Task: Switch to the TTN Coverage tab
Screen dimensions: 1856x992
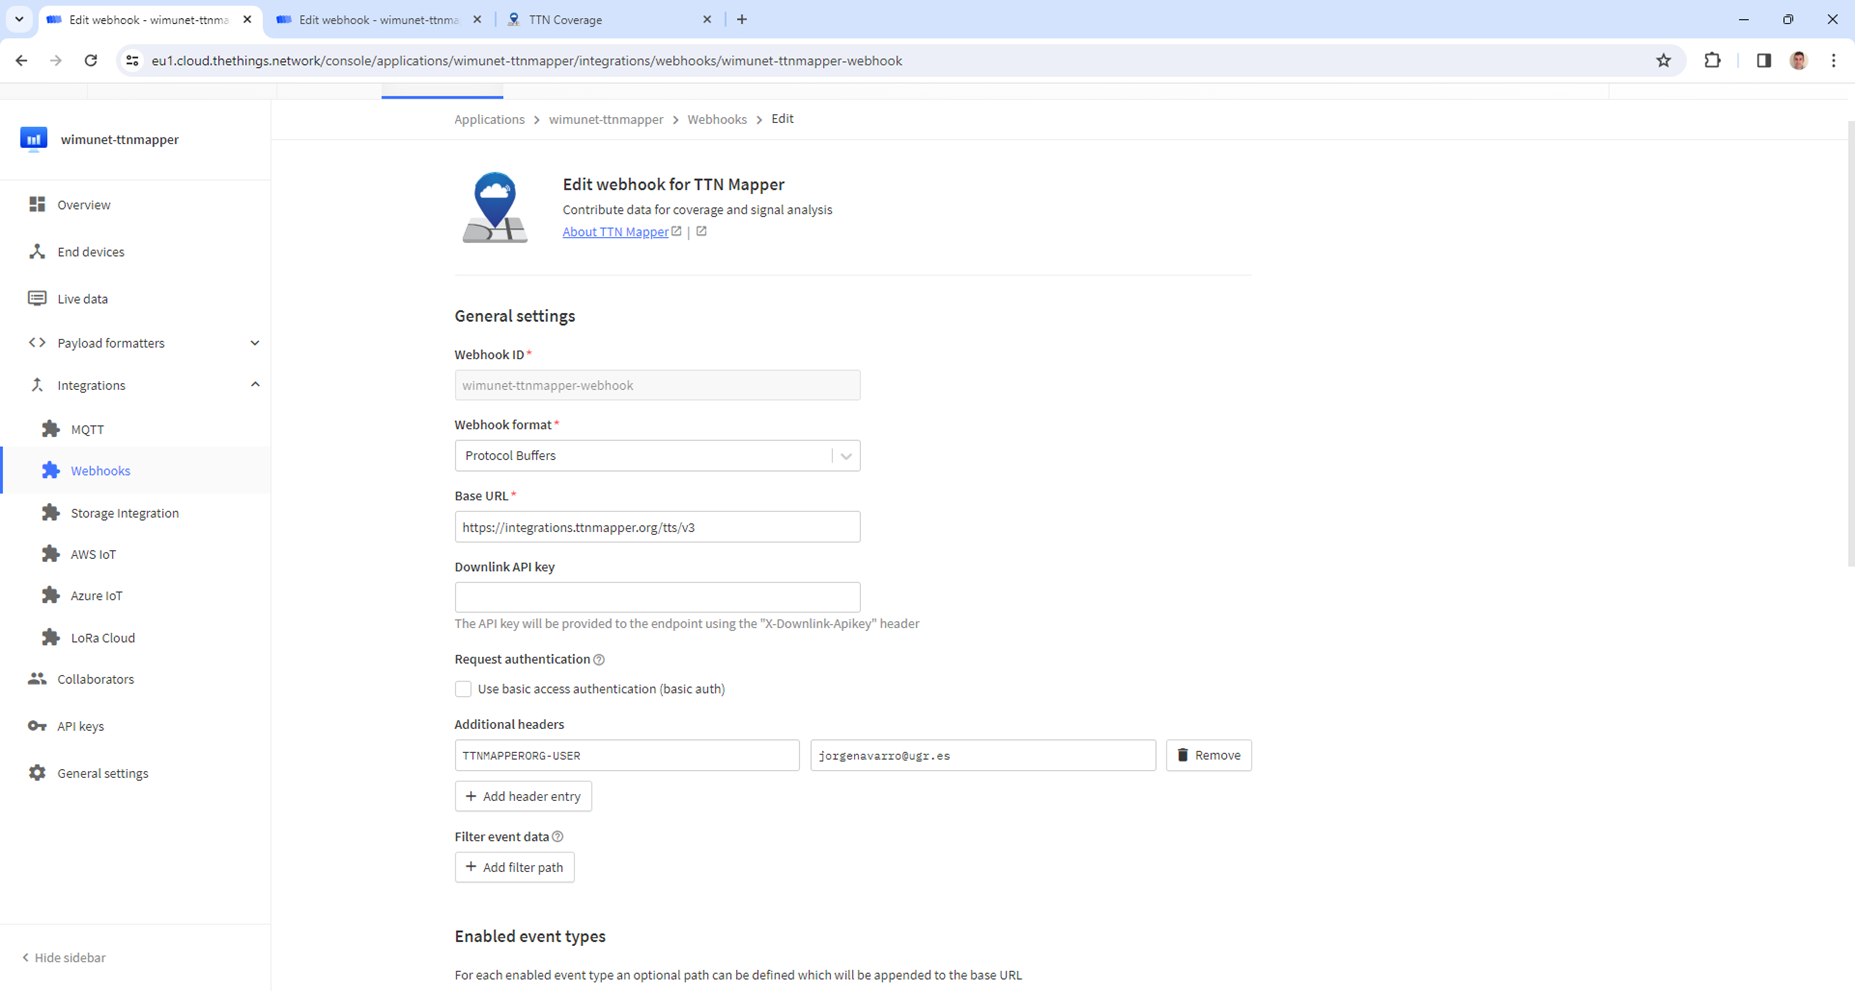Action: pos(608,20)
